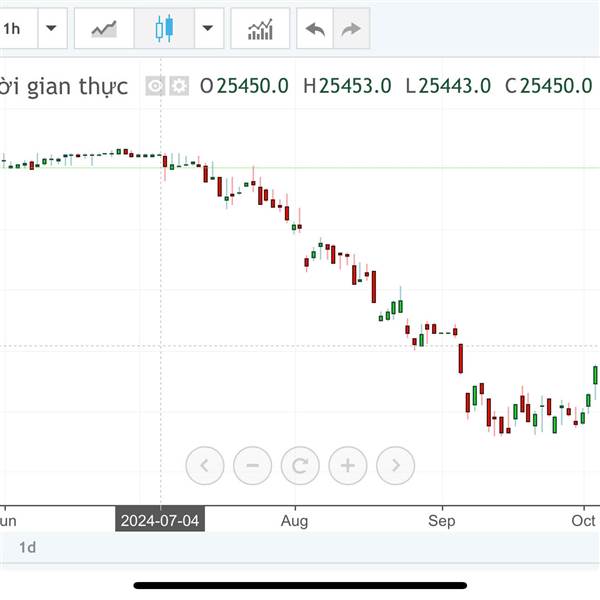Click the O 25450.0 open value

pyautogui.click(x=245, y=86)
